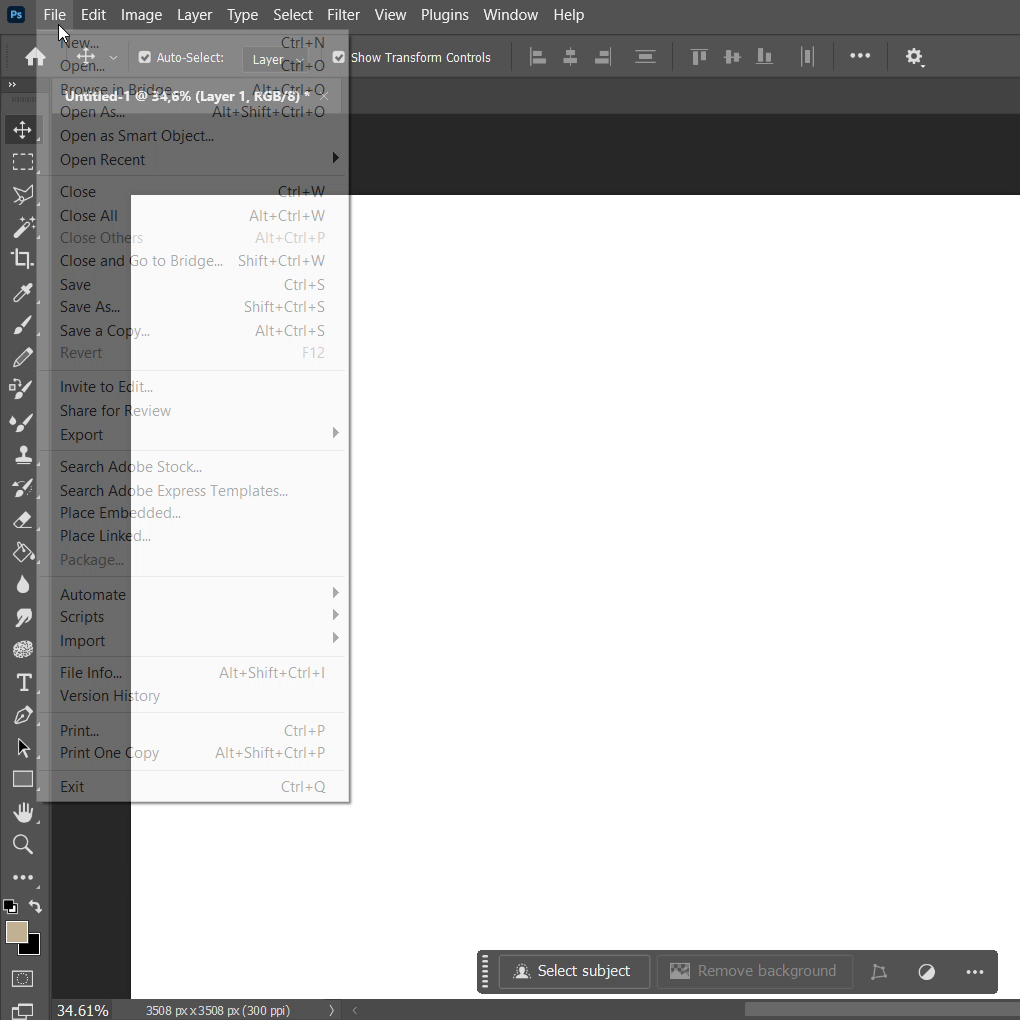Open the Filter menu
Viewport: 1020px width, 1020px height.
point(343,14)
